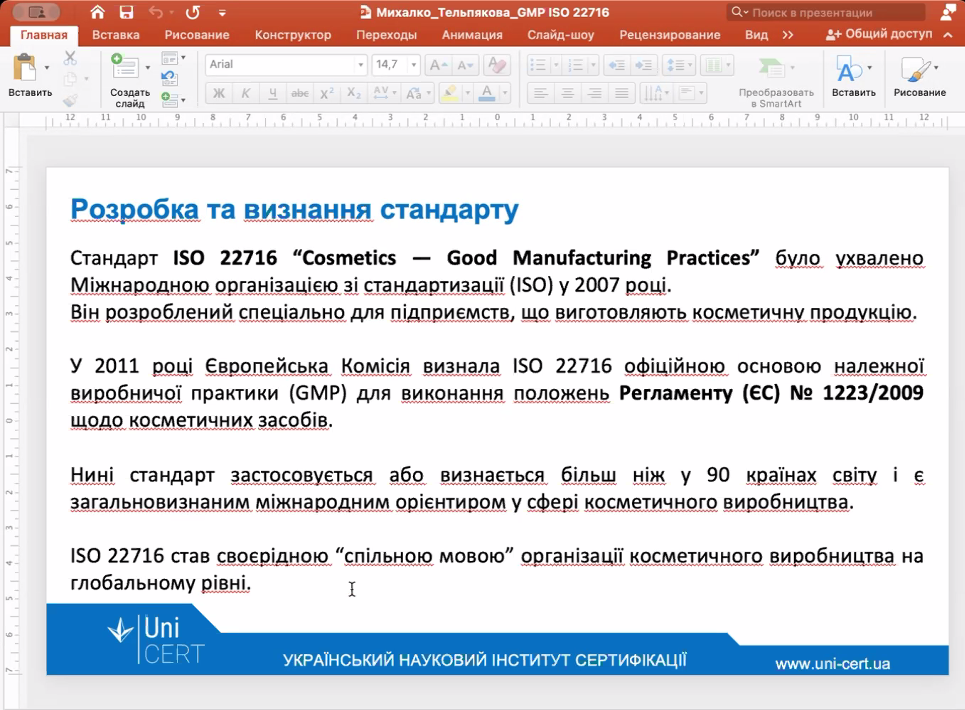Increase font size with the larger A icon
The image size is (965, 710).
437,65
